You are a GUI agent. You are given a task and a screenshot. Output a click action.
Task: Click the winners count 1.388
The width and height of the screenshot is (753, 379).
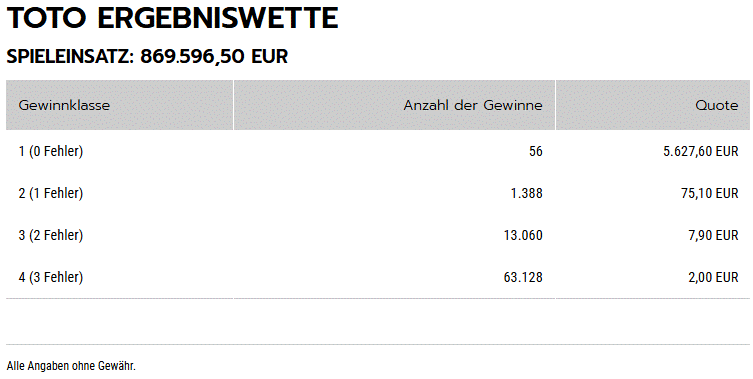(x=526, y=193)
